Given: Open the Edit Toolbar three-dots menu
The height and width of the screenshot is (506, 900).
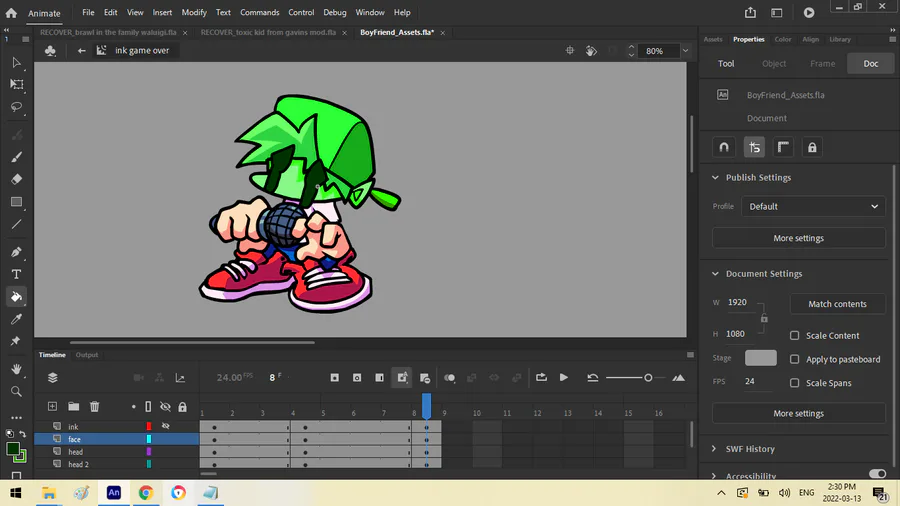Looking at the screenshot, I should (x=16, y=418).
